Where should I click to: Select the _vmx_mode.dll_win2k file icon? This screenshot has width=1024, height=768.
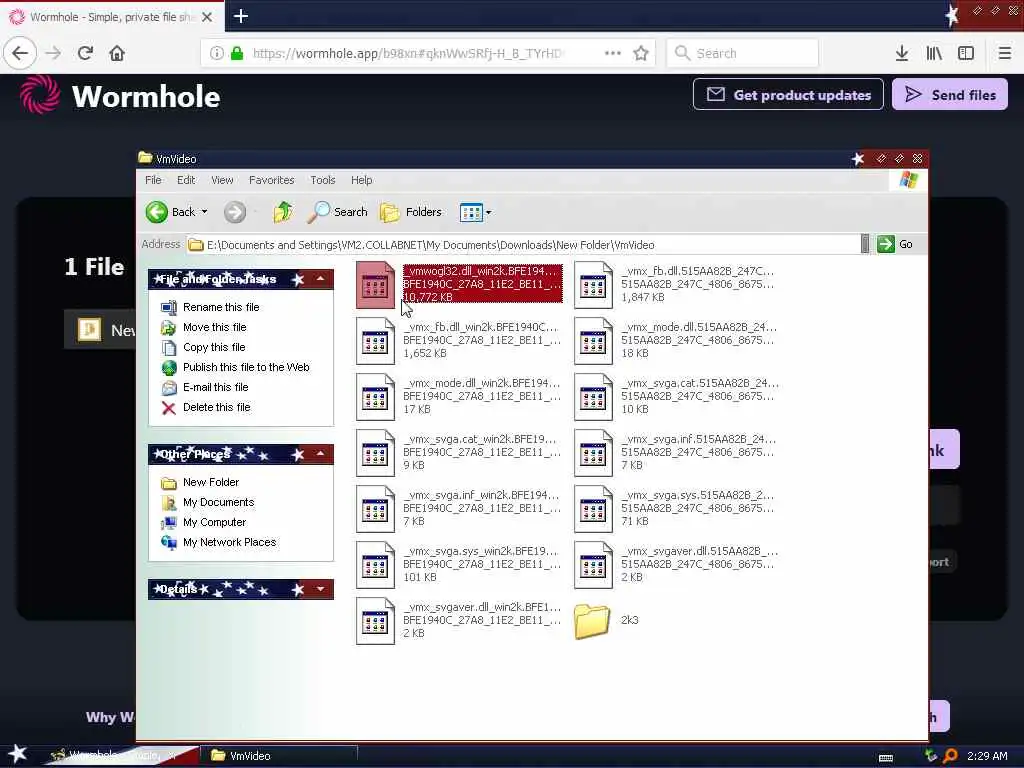375,396
